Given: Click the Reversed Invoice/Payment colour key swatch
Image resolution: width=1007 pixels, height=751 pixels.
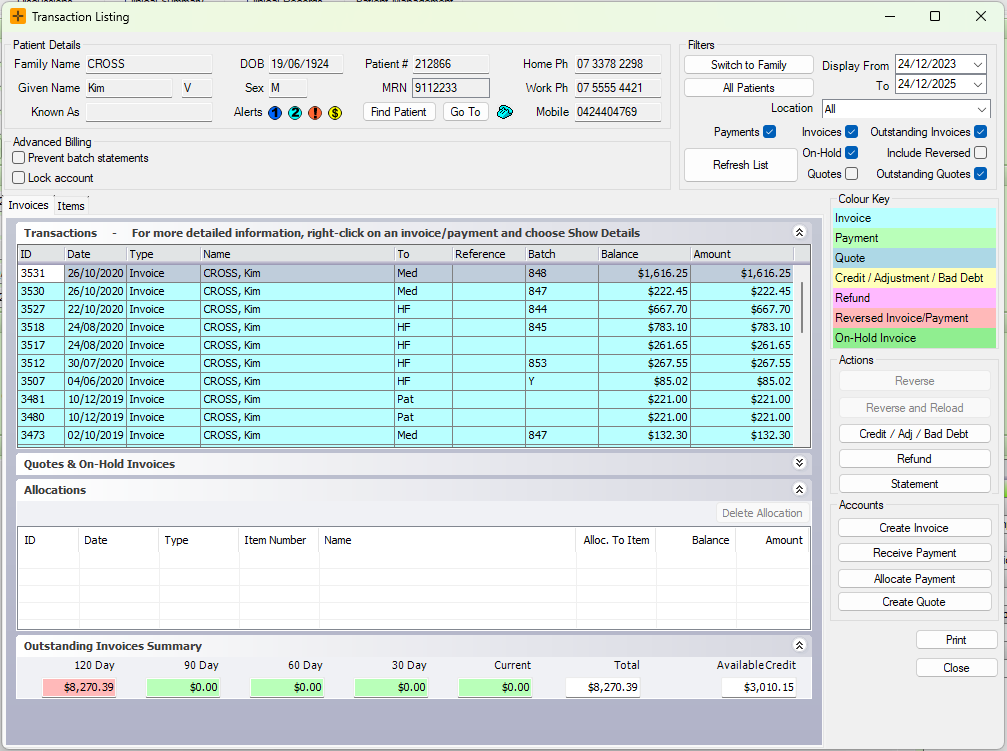Looking at the screenshot, I should point(914,318).
